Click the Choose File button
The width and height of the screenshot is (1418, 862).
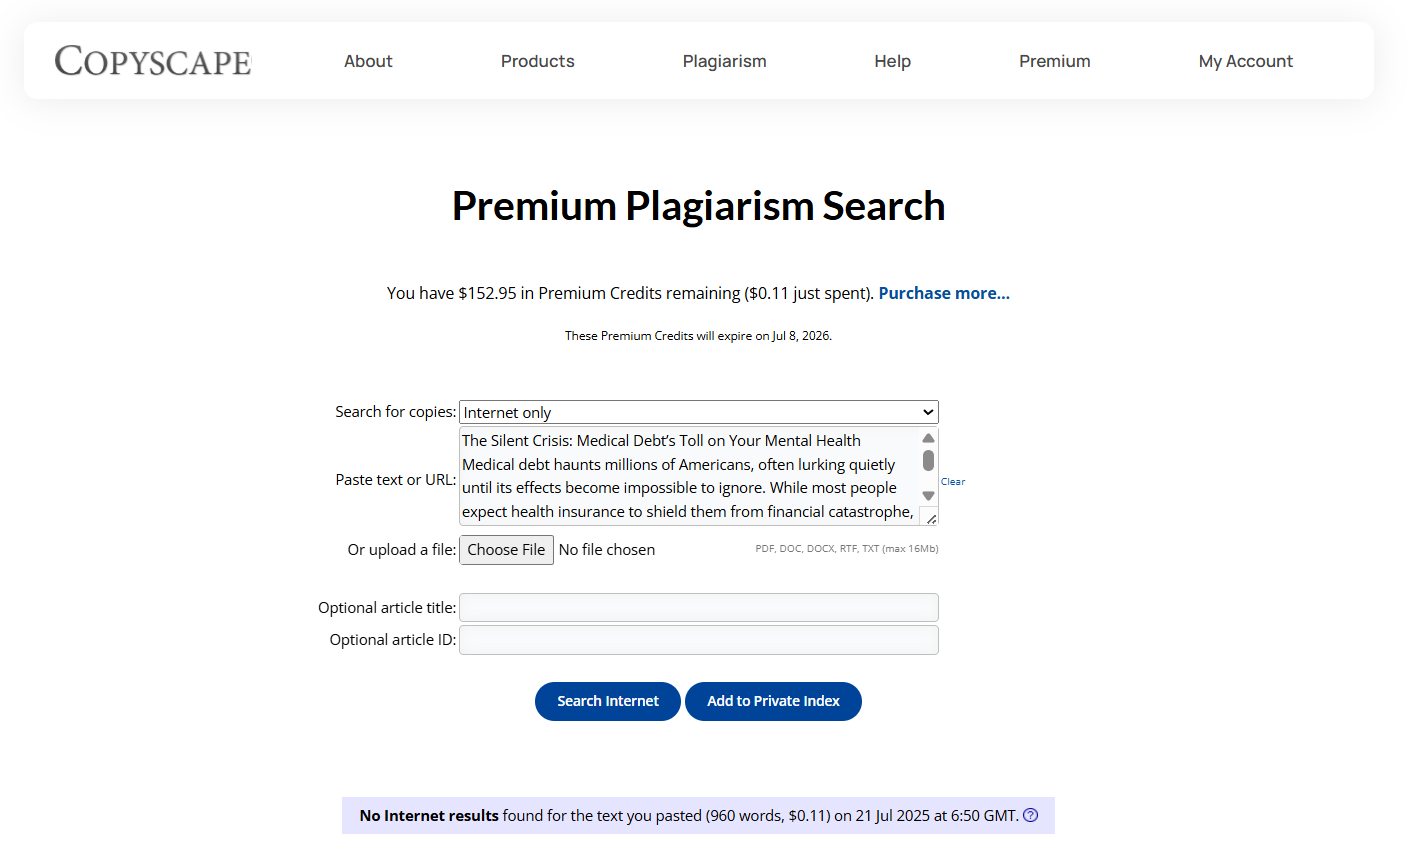tap(506, 550)
